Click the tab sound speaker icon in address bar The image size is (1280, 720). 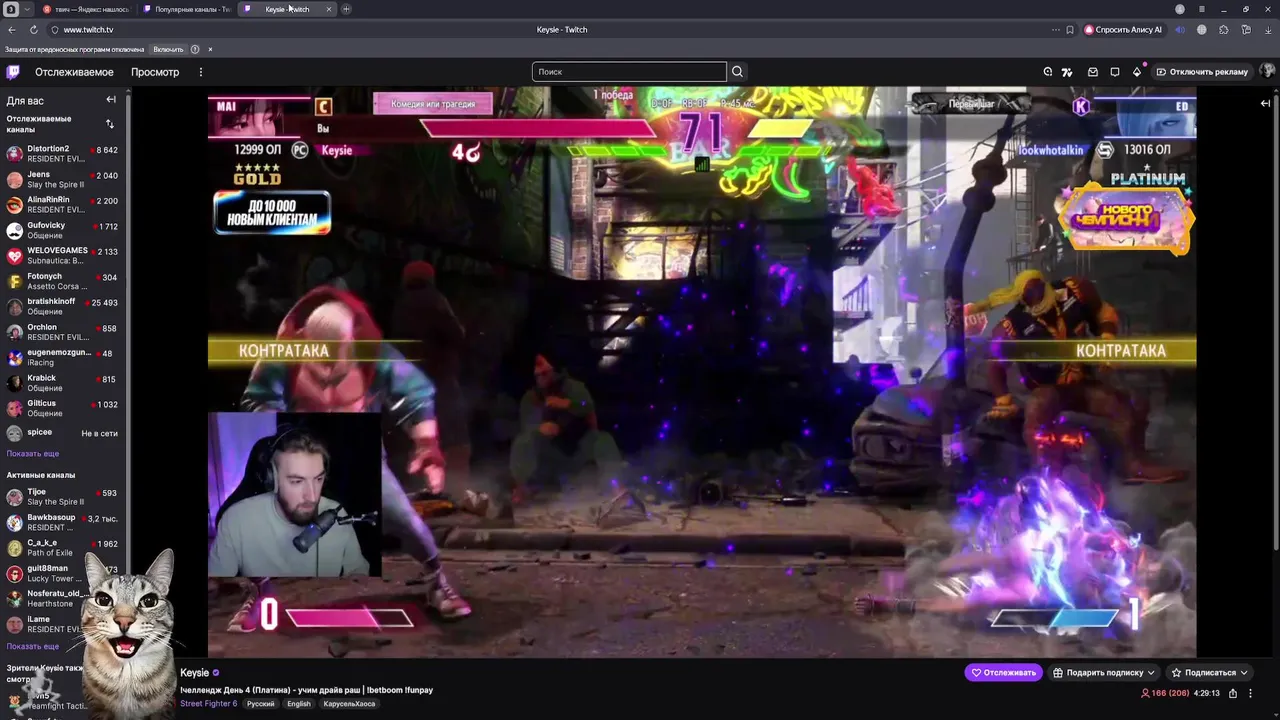[x=1180, y=30]
